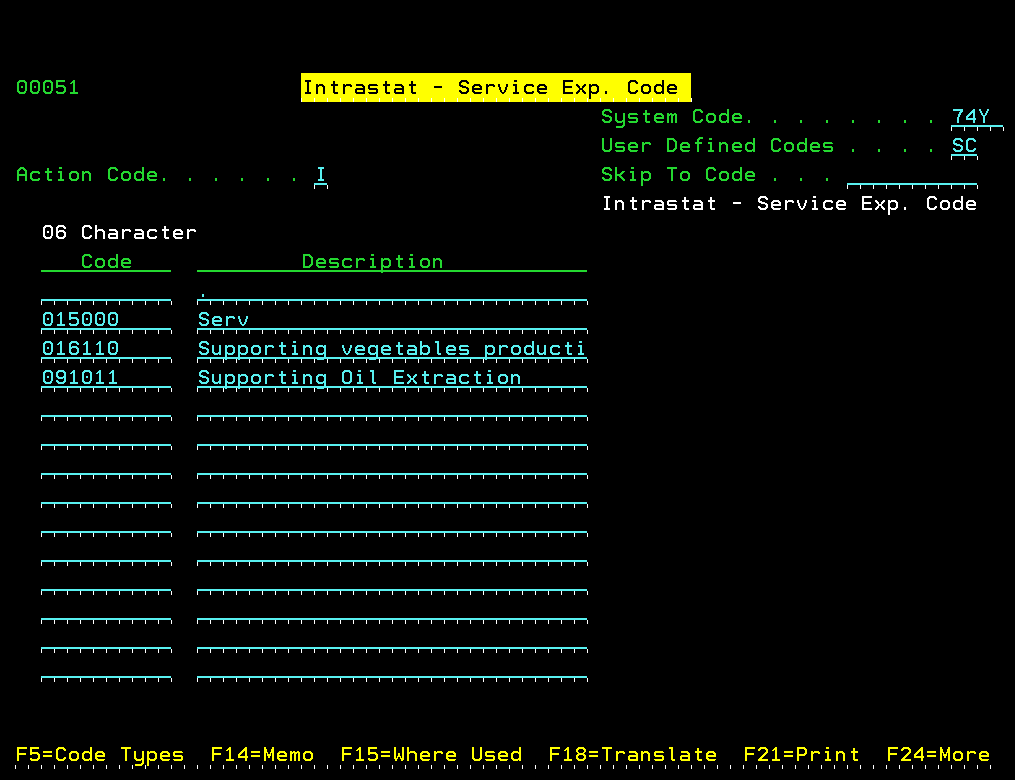Click F18=Translate function key
Viewport: 1015px width, 780px height.
(x=632, y=755)
